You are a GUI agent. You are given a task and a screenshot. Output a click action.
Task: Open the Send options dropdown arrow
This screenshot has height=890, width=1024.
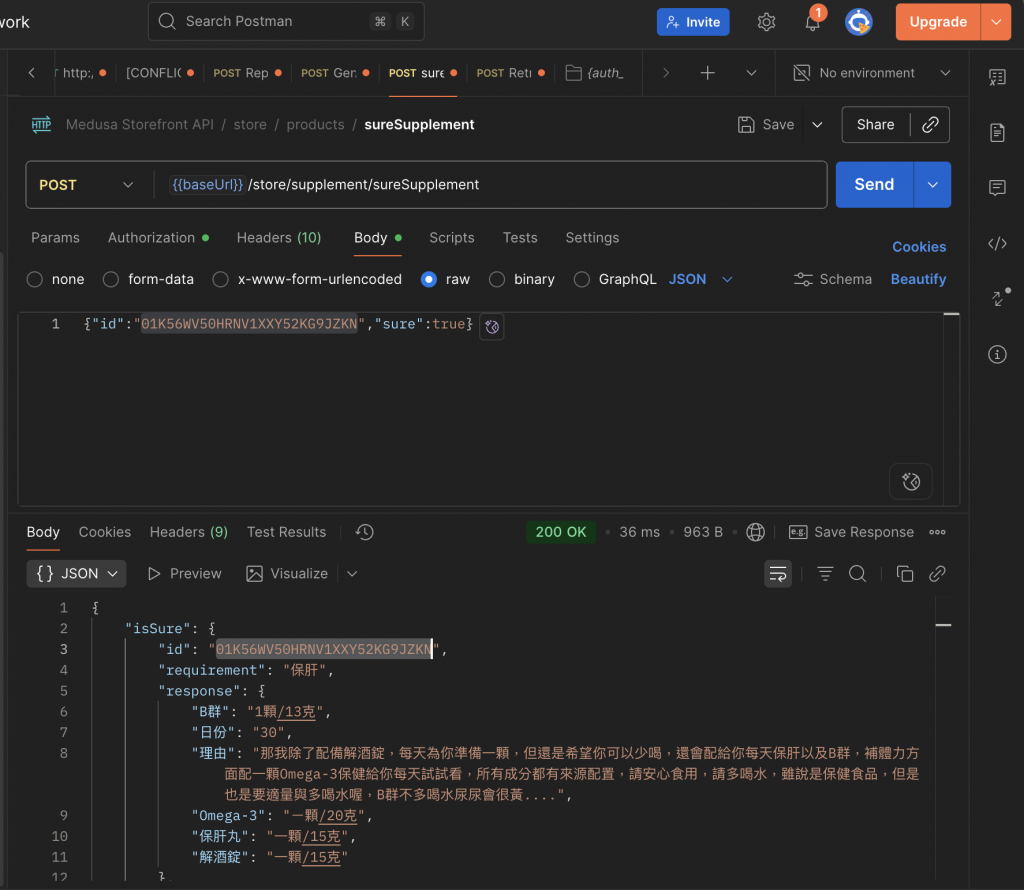[932, 185]
